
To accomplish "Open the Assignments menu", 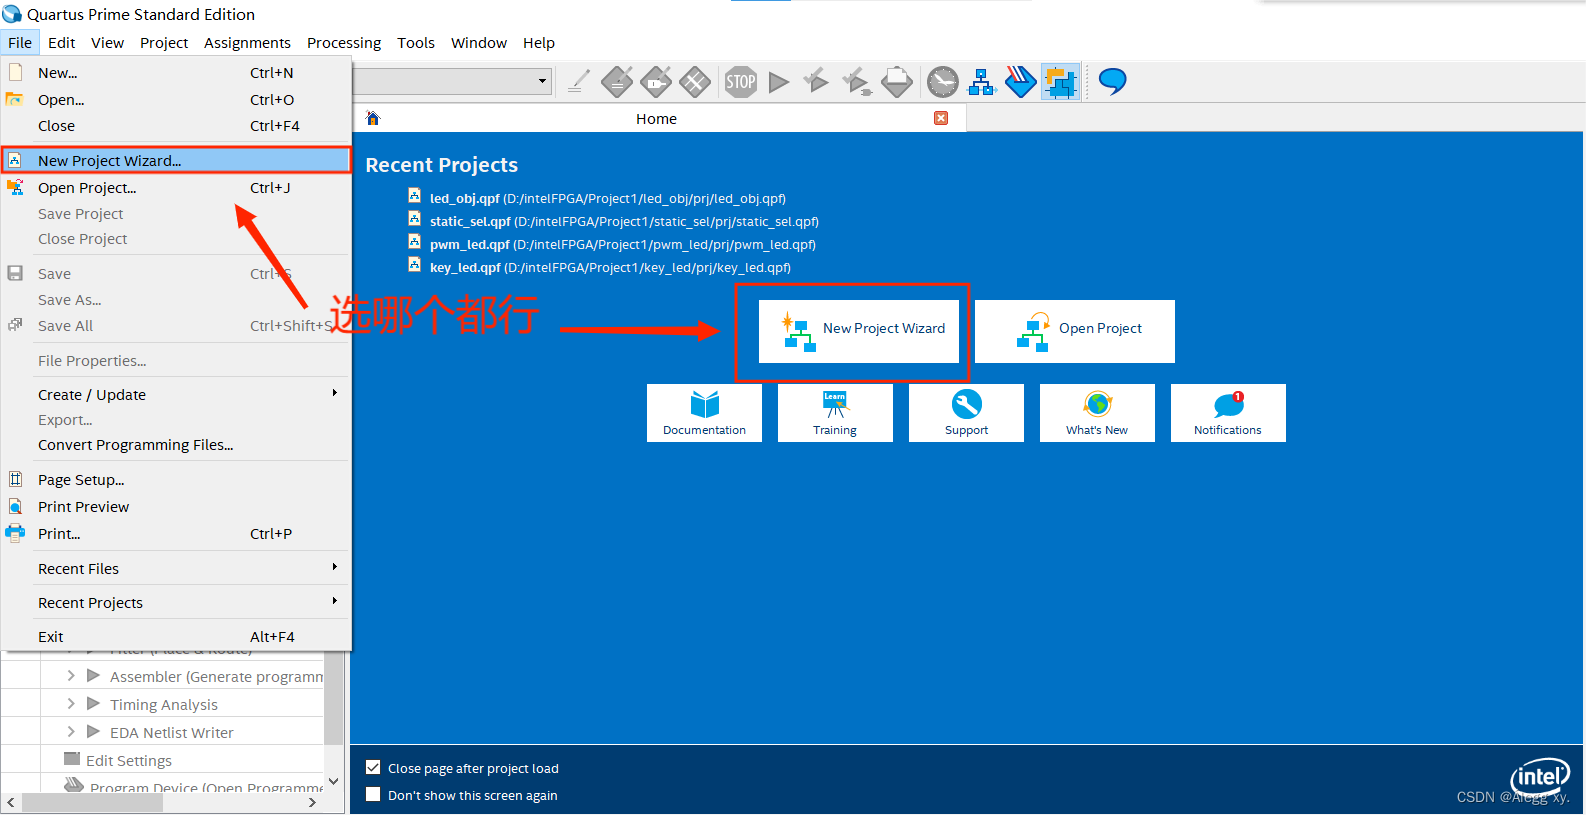I will 247,43.
